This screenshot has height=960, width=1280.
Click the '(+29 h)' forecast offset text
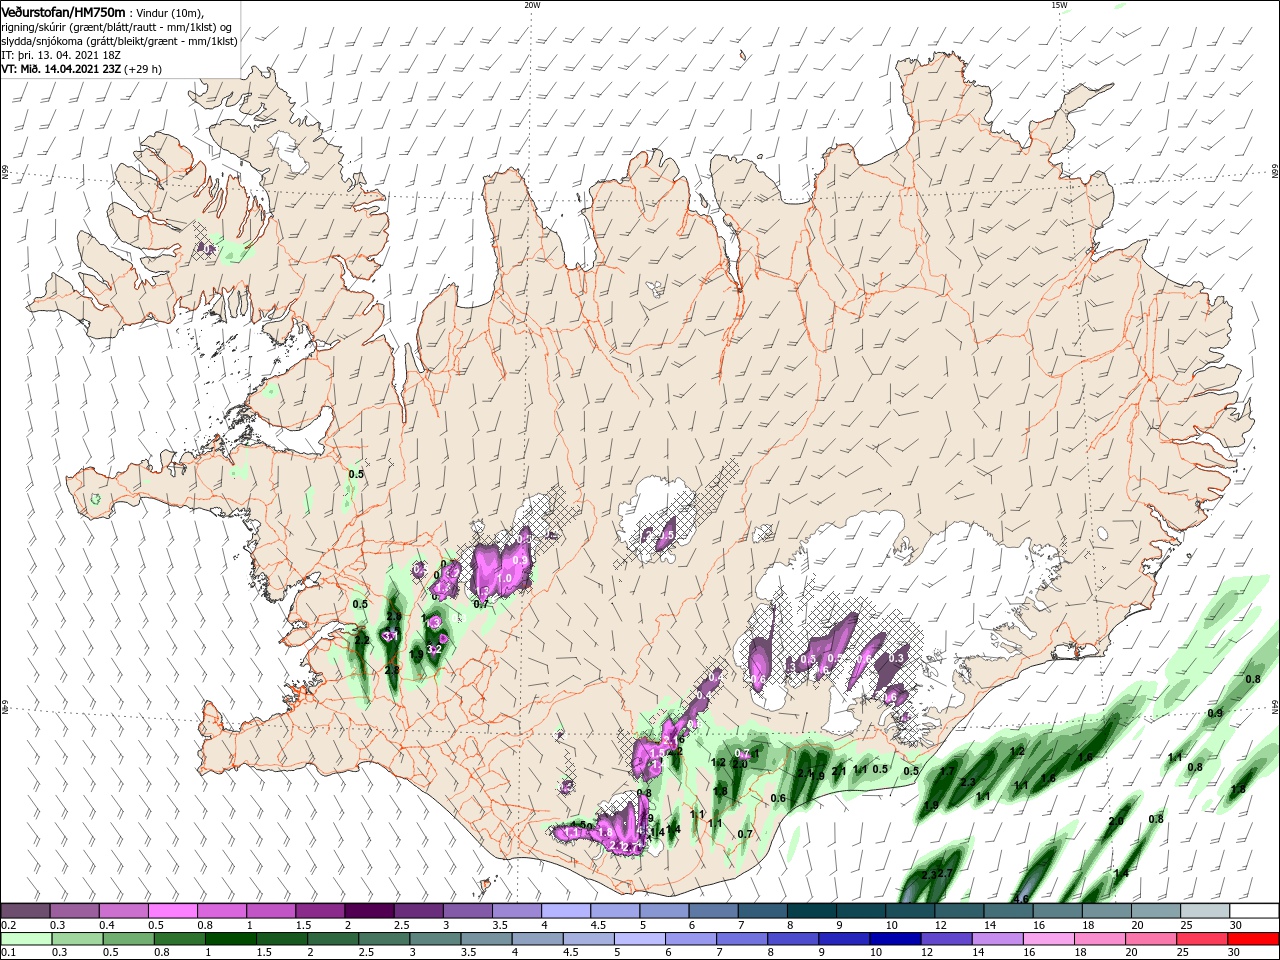pyautogui.click(x=142, y=69)
